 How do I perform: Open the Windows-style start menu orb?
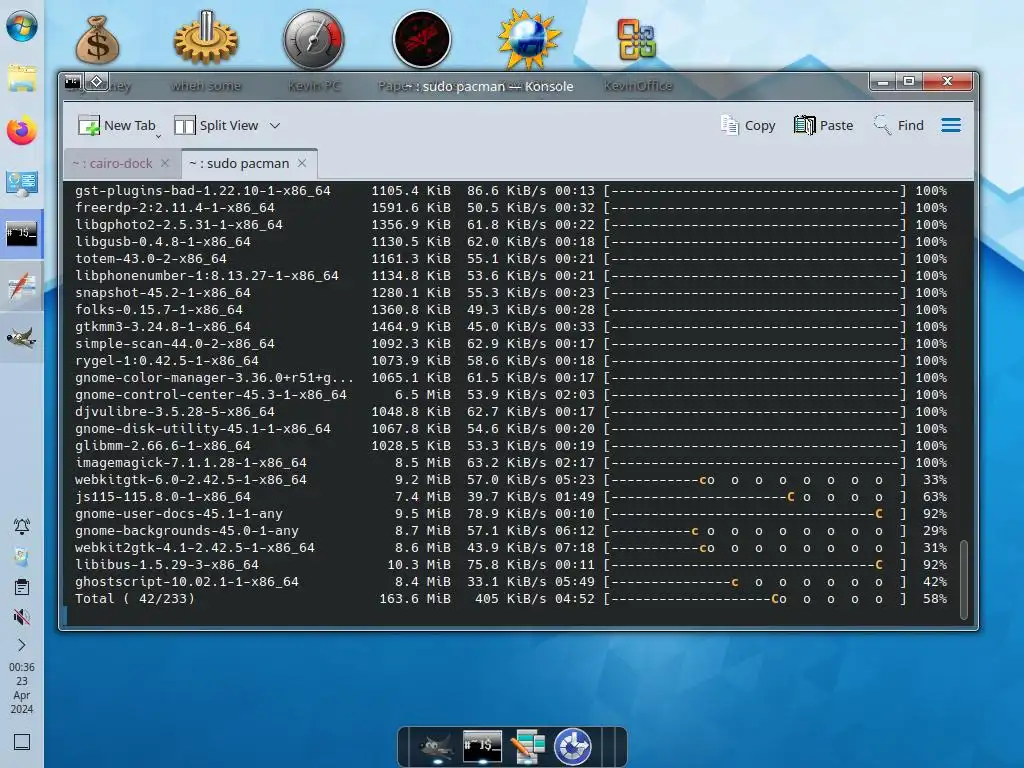(x=22, y=26)
